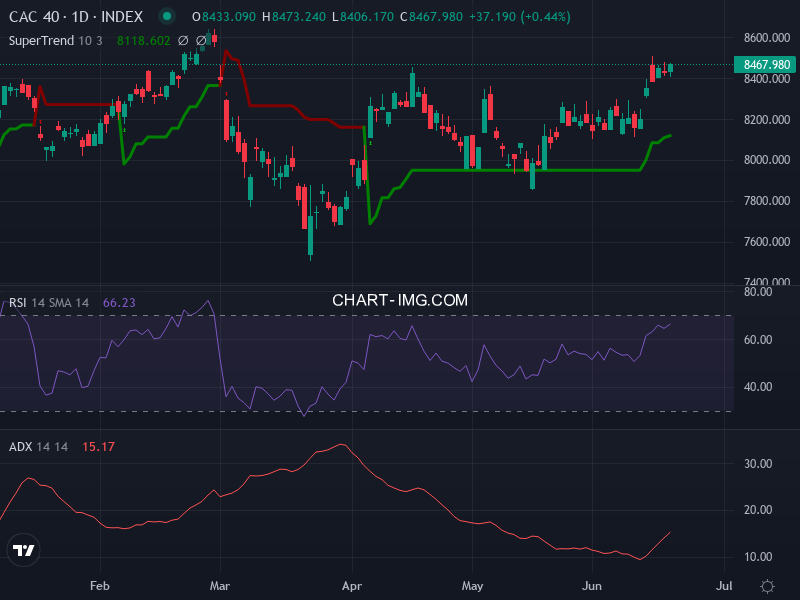800x600 pixels.
Task: Click the ADX 20.00 axis label
Action: point(758,510)
